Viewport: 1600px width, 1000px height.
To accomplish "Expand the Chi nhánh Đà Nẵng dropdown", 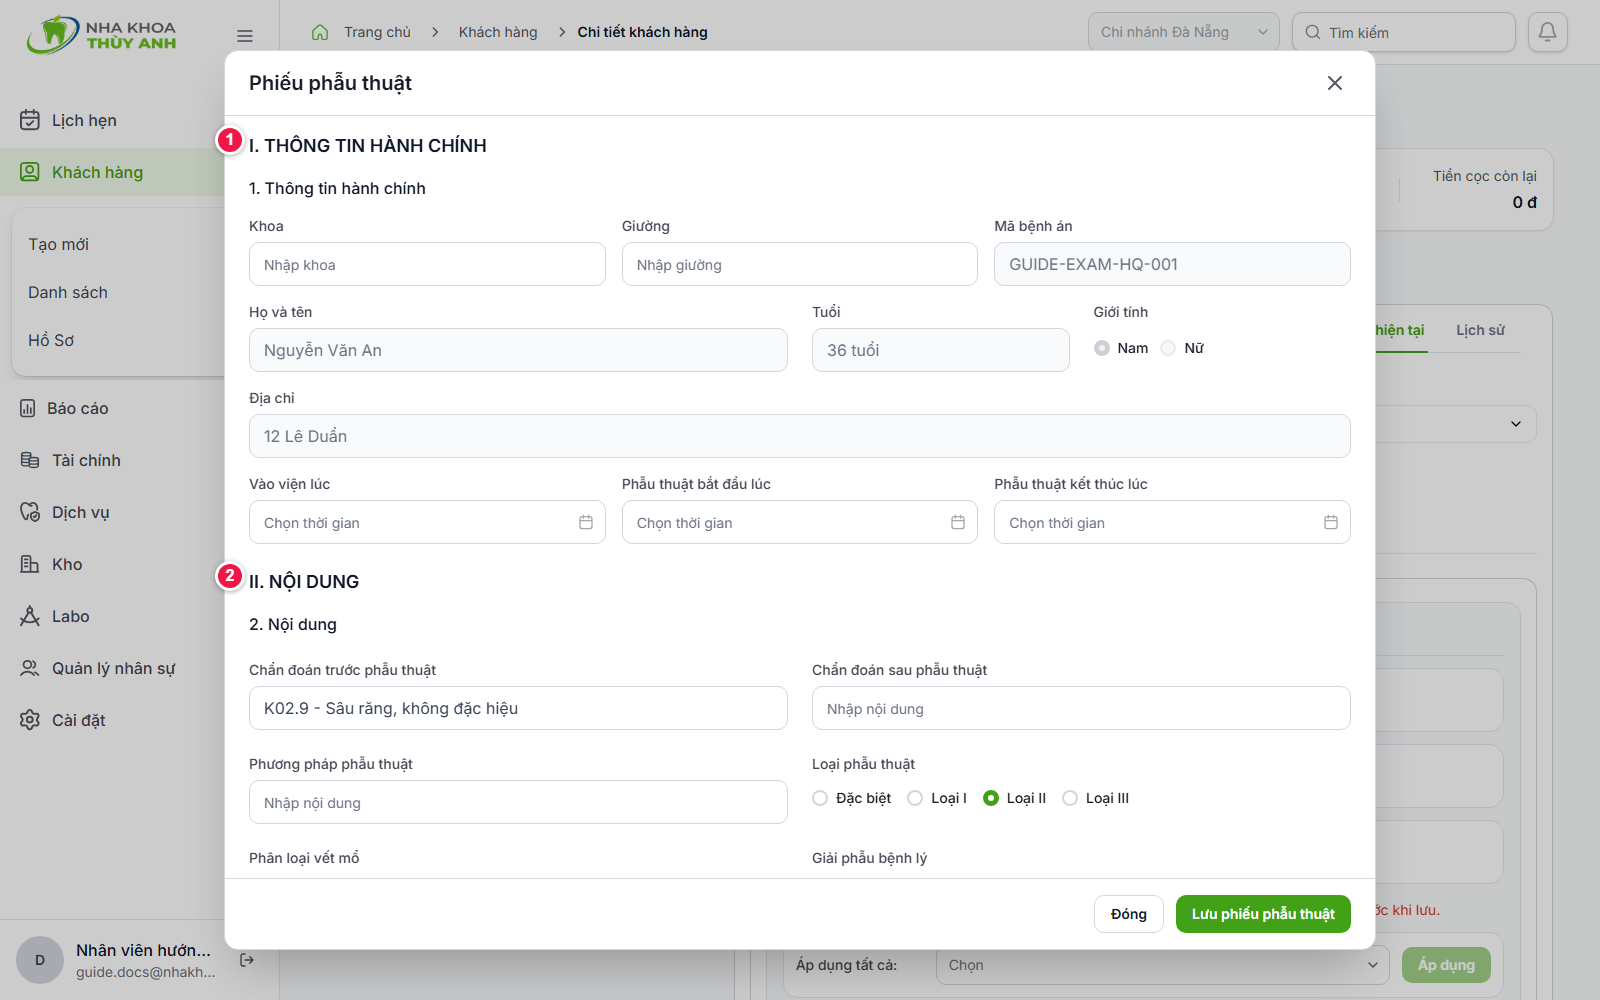I will (x=1184, y=32).
